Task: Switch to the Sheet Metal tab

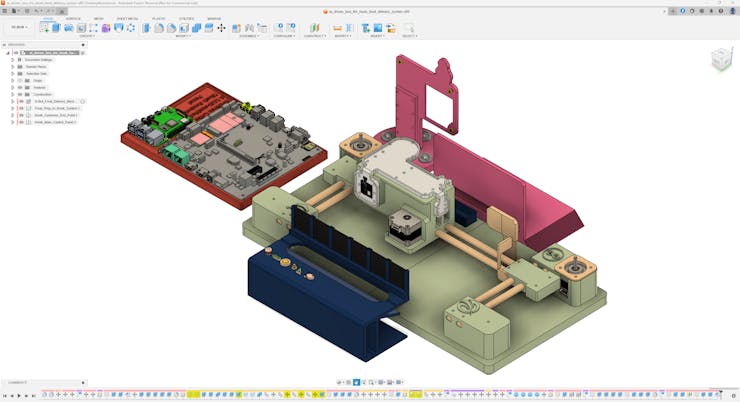Action: pos(127,18)
